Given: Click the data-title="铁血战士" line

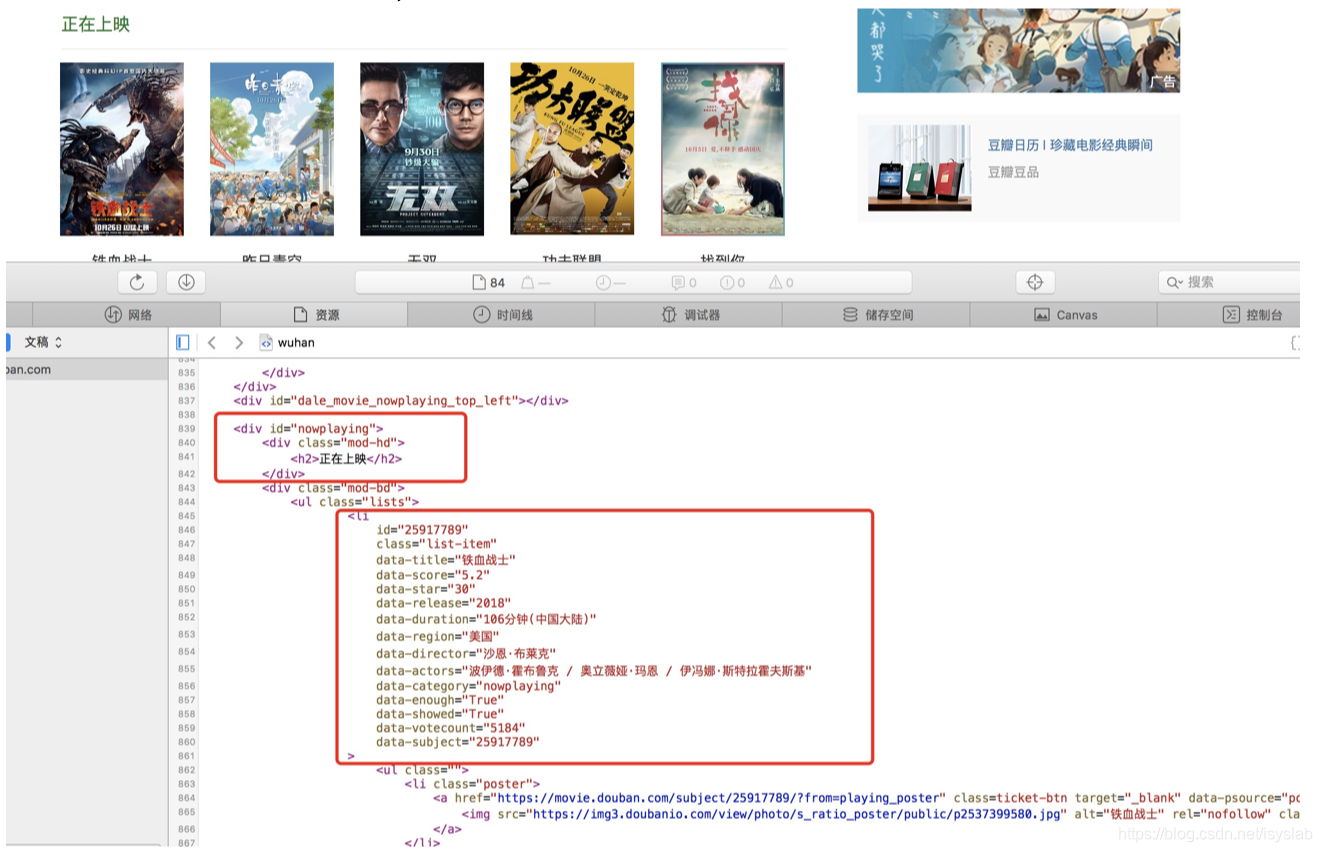Looking at the screenshot, I should [446, 560].
